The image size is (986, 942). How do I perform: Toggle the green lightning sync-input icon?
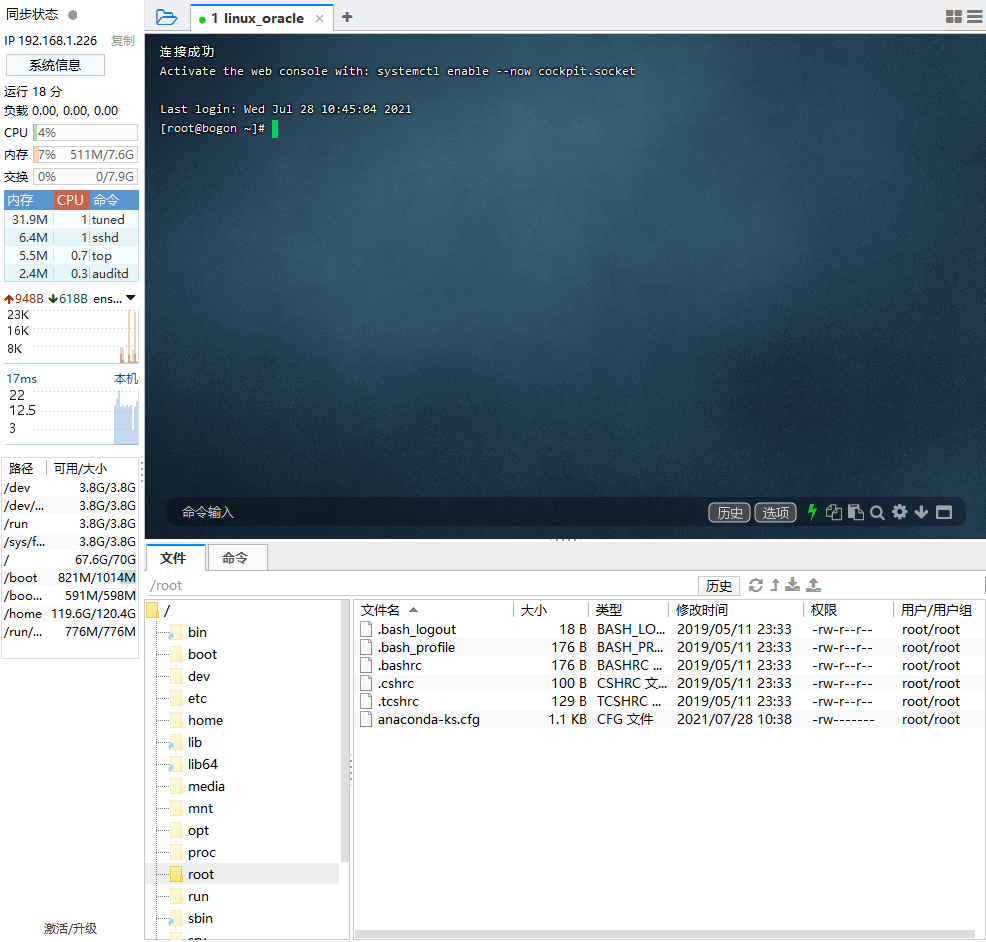coord(812,512)
